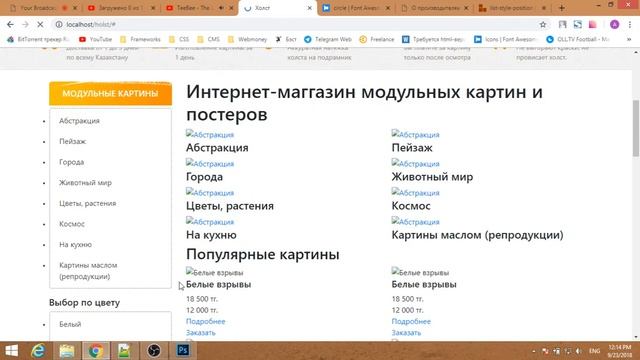Open the На кухню sidebar category
The height and width of the screenshot is (360, 640).
(75, 244)
